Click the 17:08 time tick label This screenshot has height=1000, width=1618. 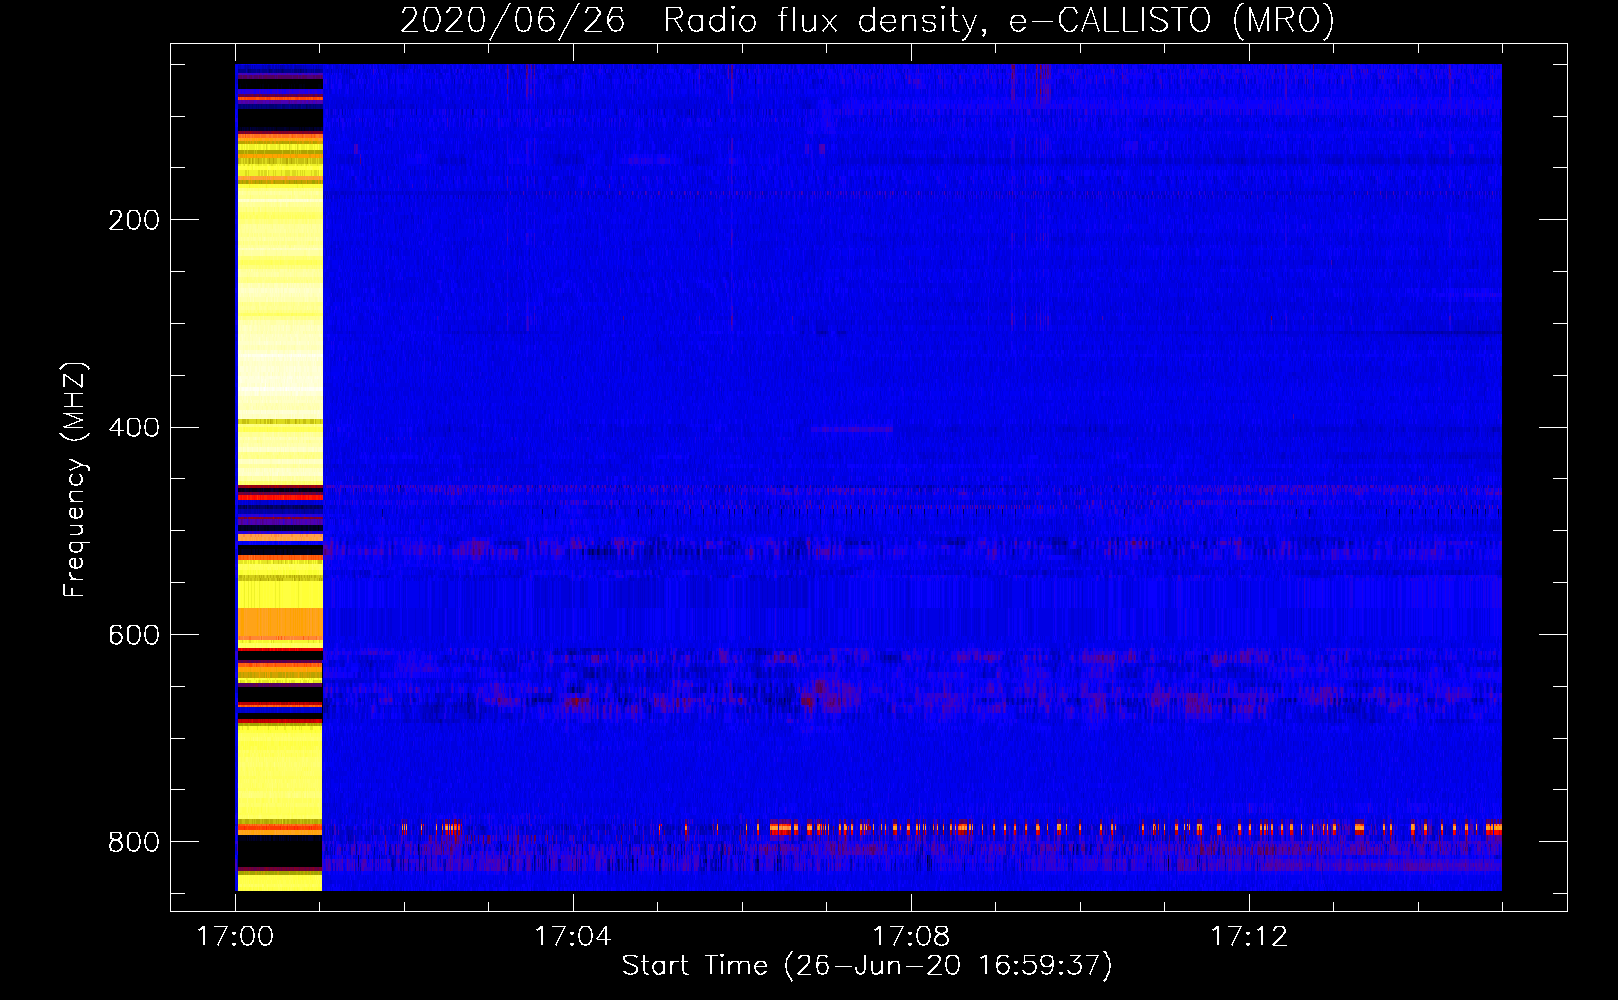(911, 937)
